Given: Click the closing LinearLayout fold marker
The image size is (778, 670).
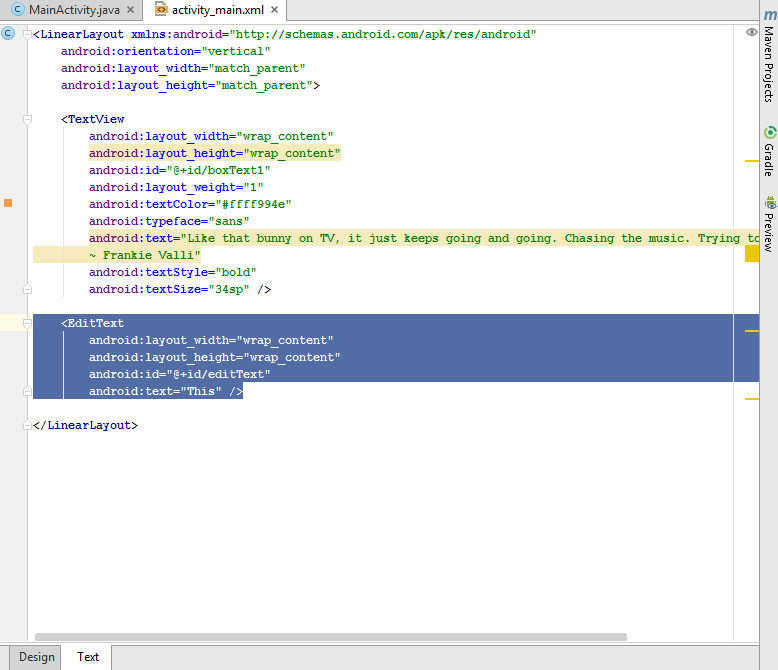Looking at the screenshot, I should tap(27, 425).
